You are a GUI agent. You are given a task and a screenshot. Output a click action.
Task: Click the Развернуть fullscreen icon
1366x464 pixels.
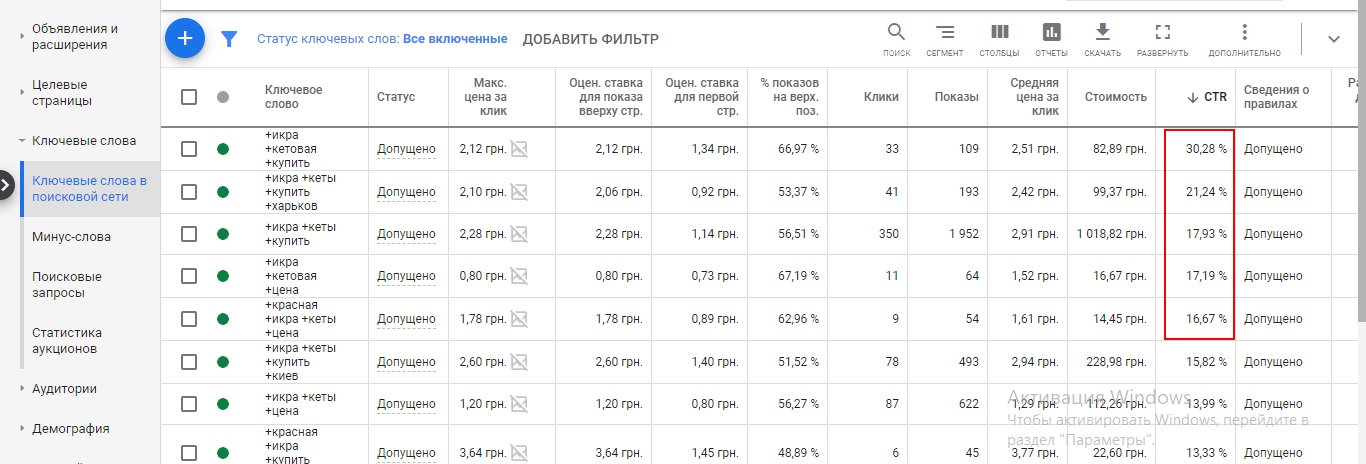pos(1162,39)
